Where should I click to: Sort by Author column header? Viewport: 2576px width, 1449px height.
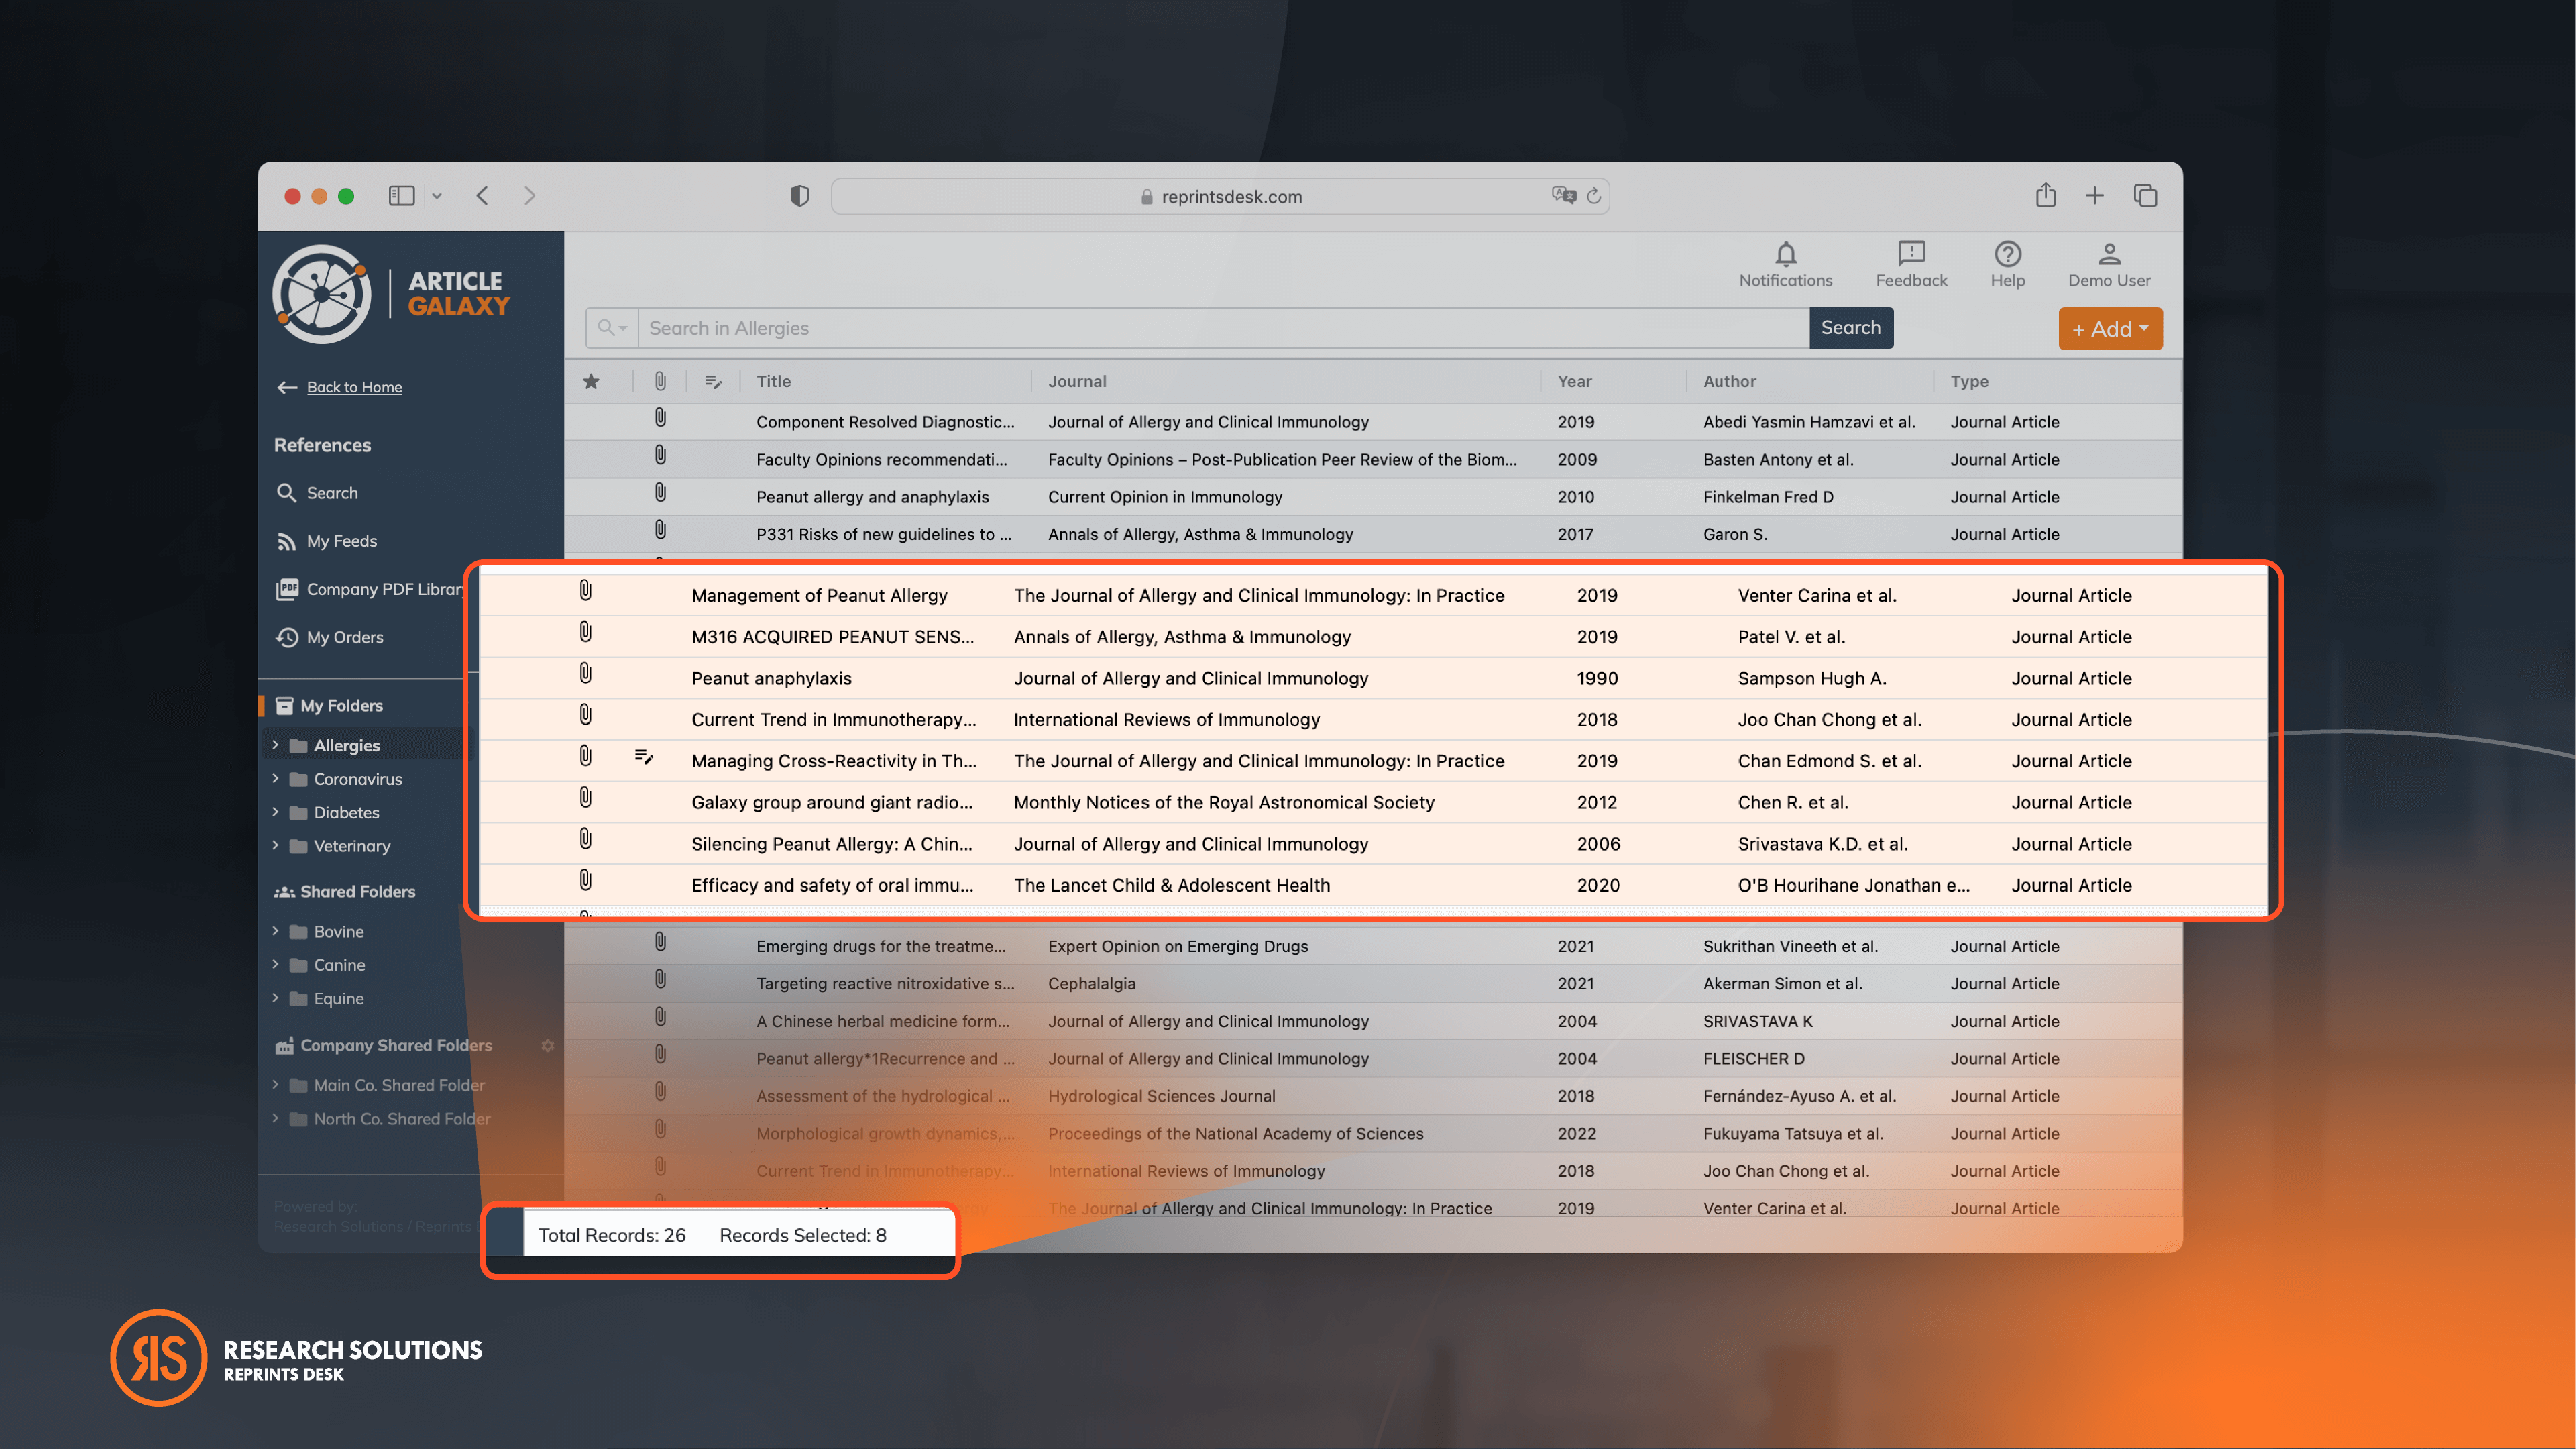[x=1729, y=381]
